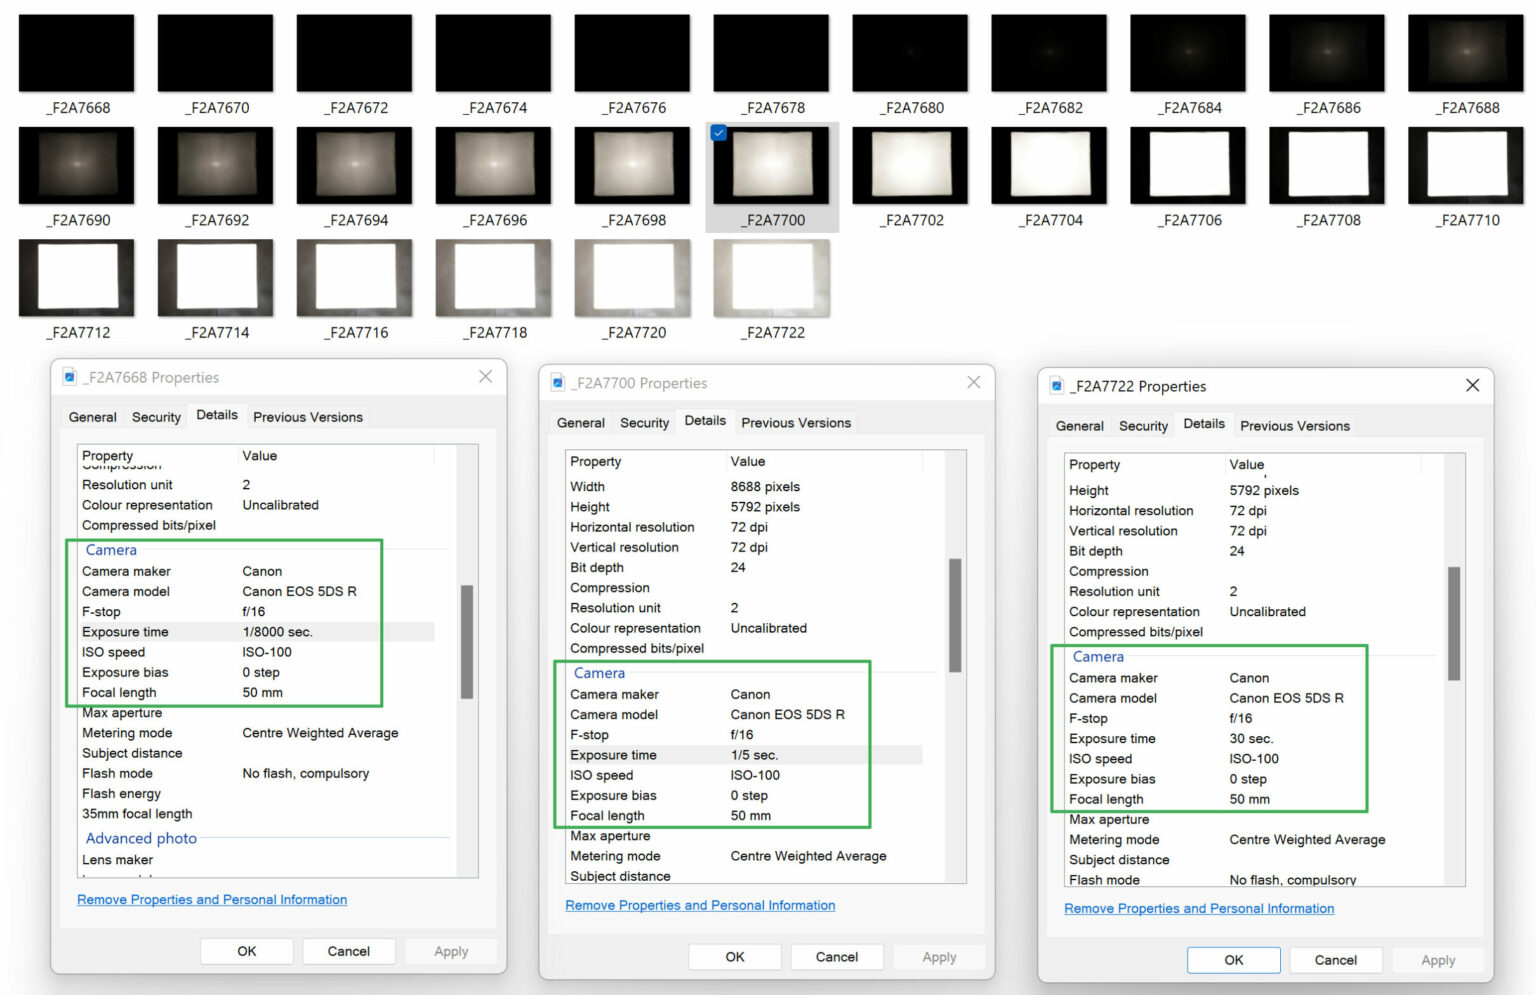Click OK in the _F2A7722 Properties dialog
Image resolution: width=1536 pixels, height=995 pixels.
point(1234,960)
